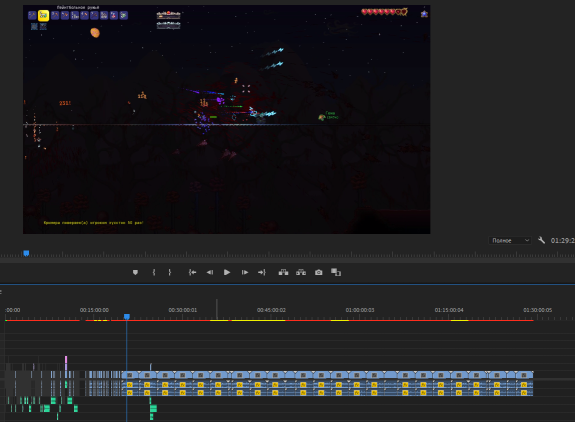This screenshot has width=575, height=422.
Task: Click the Mark Out button
Action: point(169,272)
